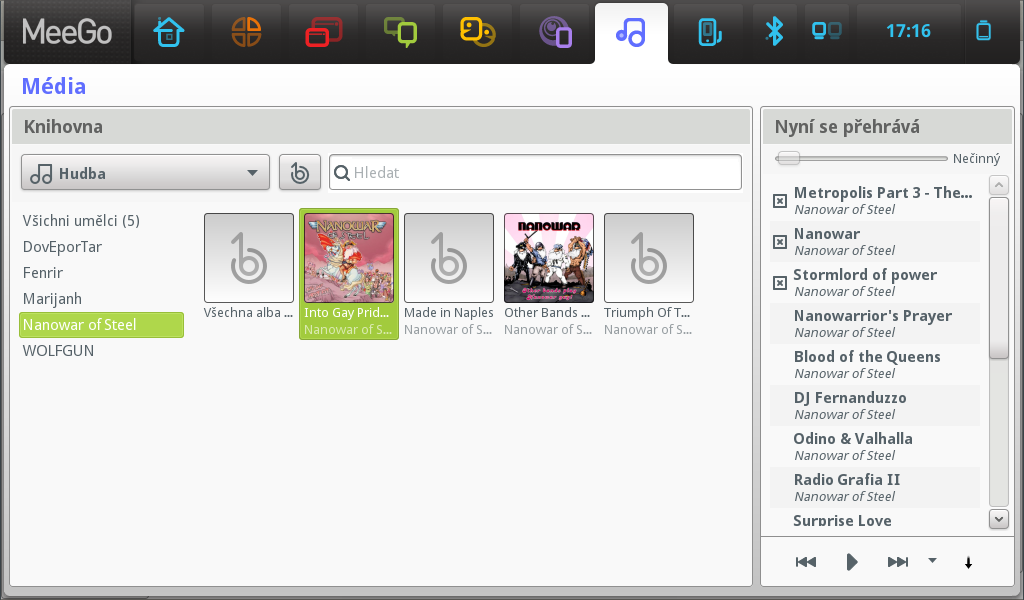Open Made in Naples album thumbnail
1024x600 pixels.
(x=449, y=258)
